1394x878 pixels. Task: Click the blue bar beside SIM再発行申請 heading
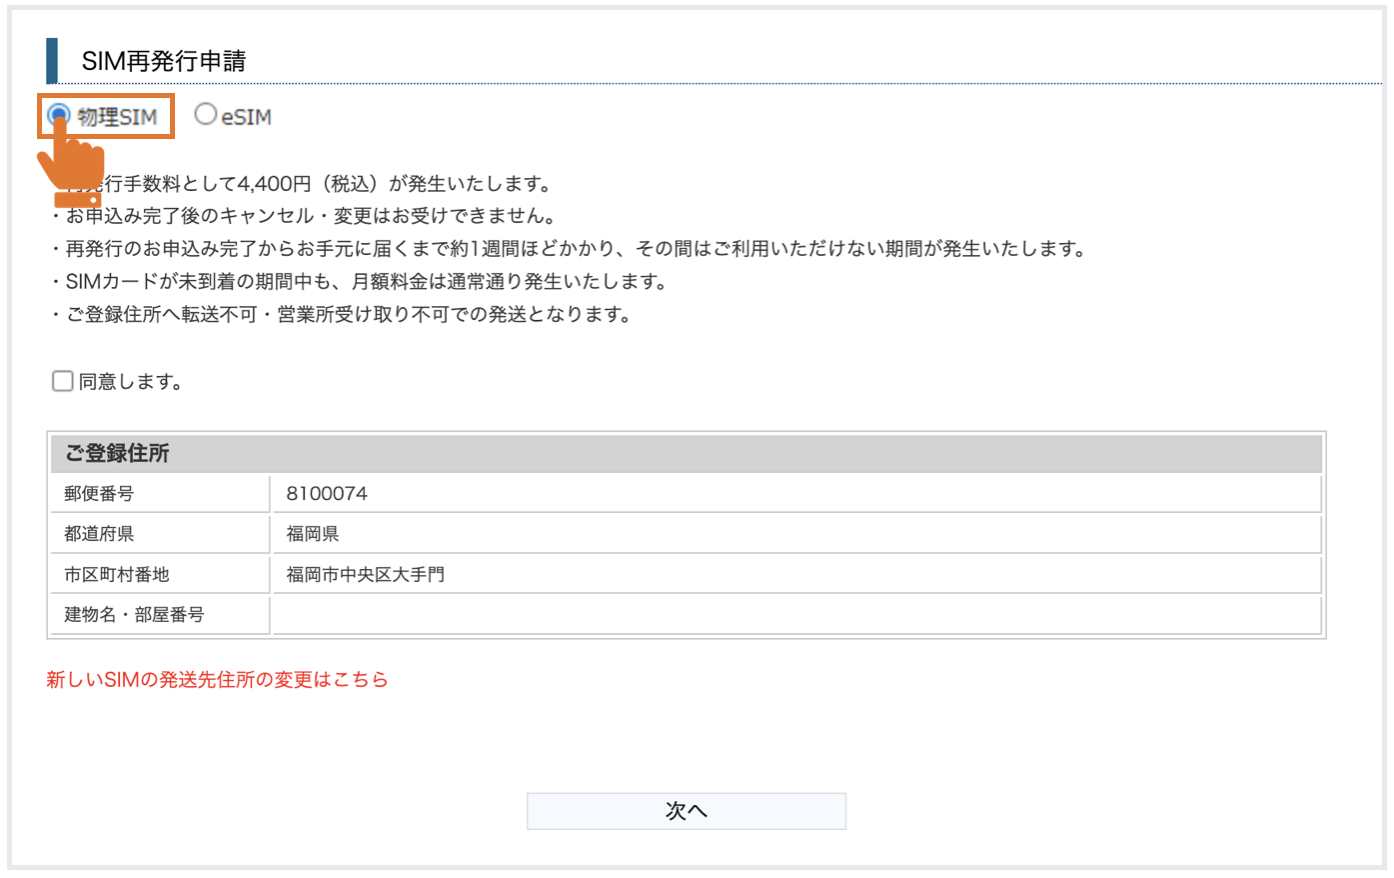click(x=52, y=61)
